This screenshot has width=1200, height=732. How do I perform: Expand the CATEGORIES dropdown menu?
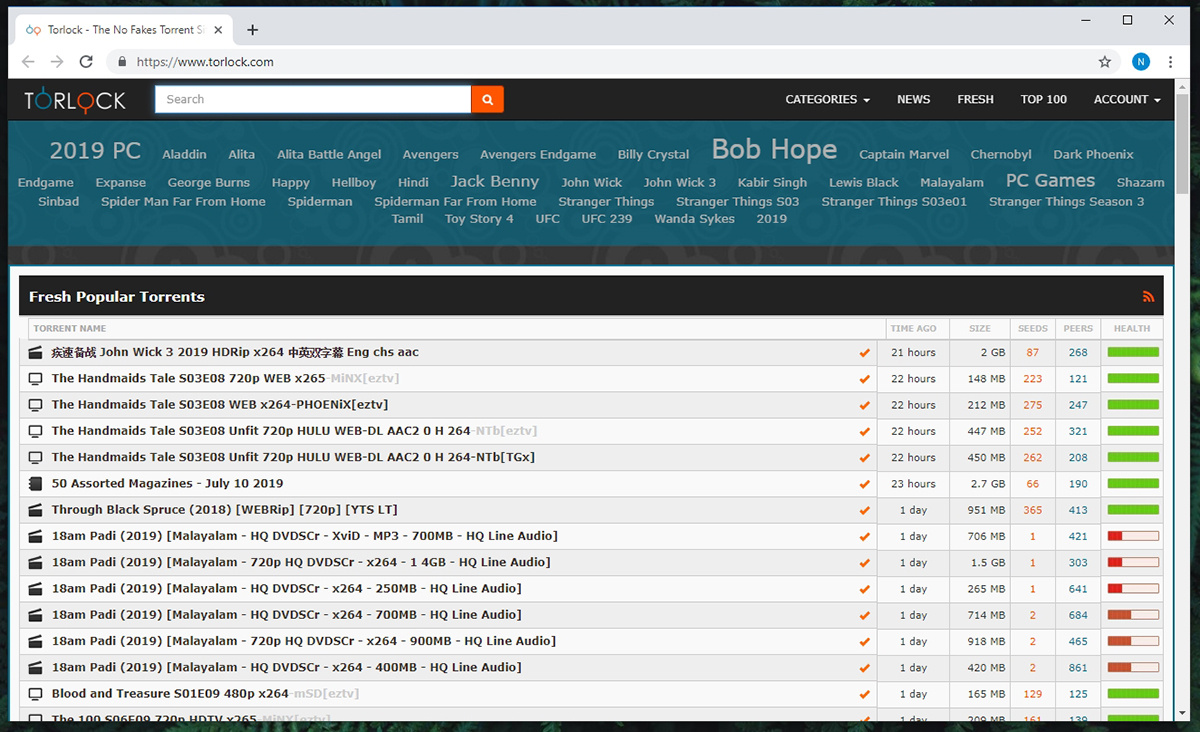(827, 100)
